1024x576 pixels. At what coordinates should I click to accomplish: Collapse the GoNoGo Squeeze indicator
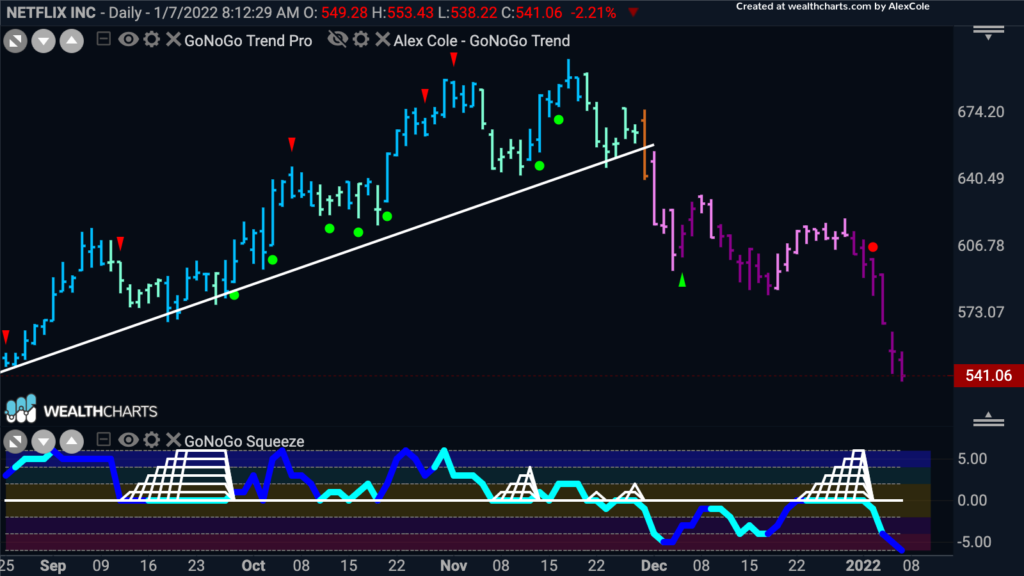click(103, 440)
